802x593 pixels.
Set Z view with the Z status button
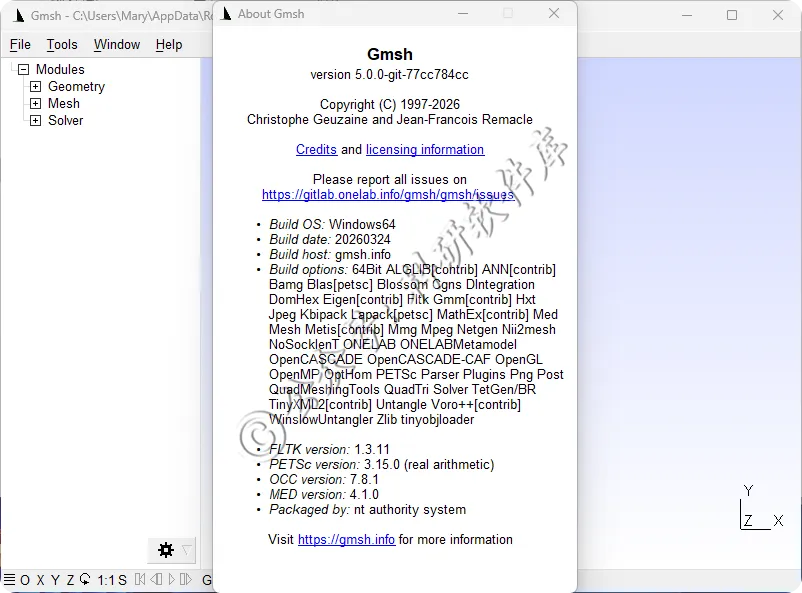pos(70,580)
